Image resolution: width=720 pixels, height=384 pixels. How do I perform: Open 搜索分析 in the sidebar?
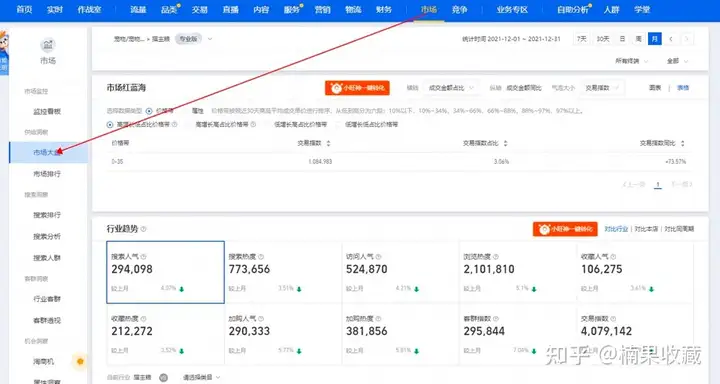[x=47, y=237]
